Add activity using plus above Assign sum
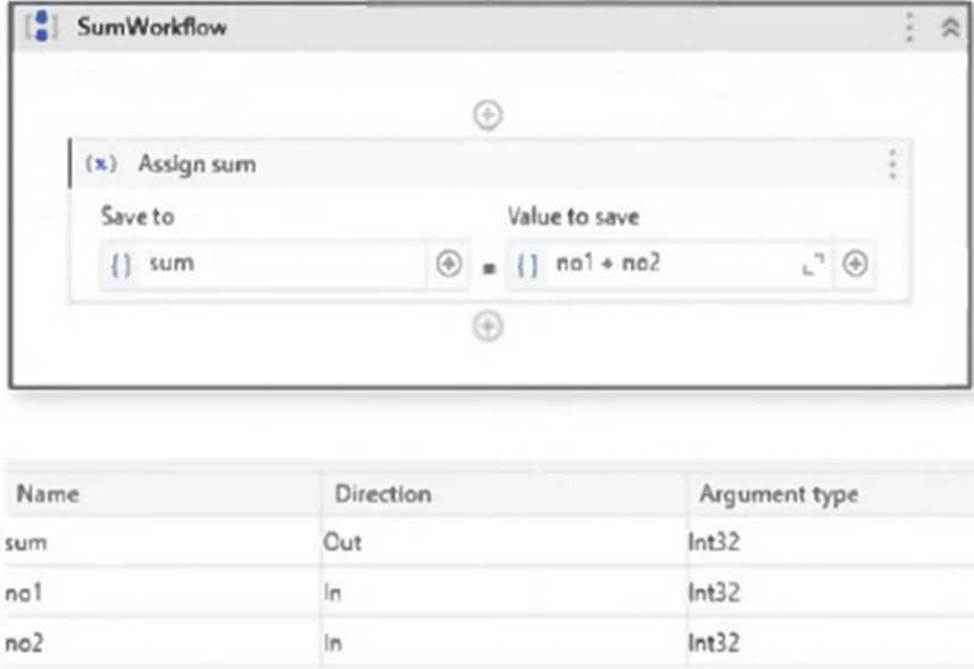Image resolution: width=974 pixels, height=669 pixels. (x=488, y=116)
